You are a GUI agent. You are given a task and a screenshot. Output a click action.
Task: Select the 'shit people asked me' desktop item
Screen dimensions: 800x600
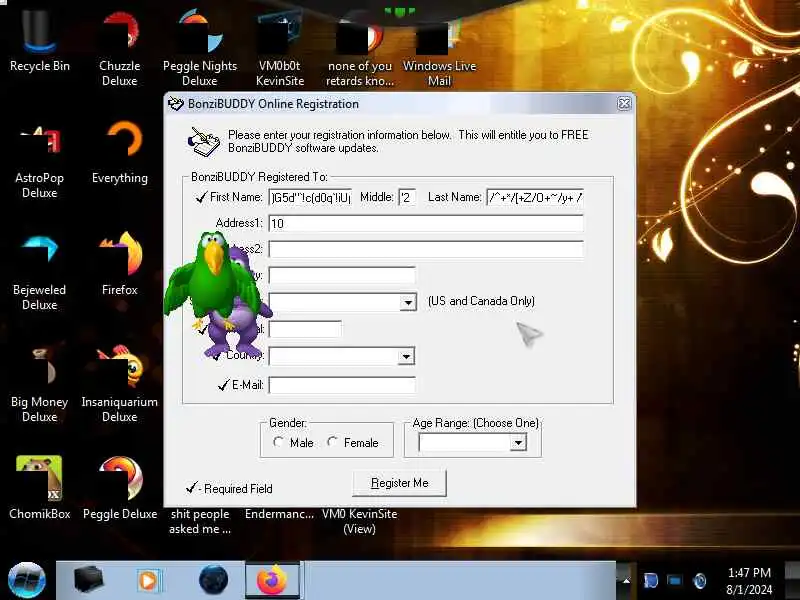point(199,521)
